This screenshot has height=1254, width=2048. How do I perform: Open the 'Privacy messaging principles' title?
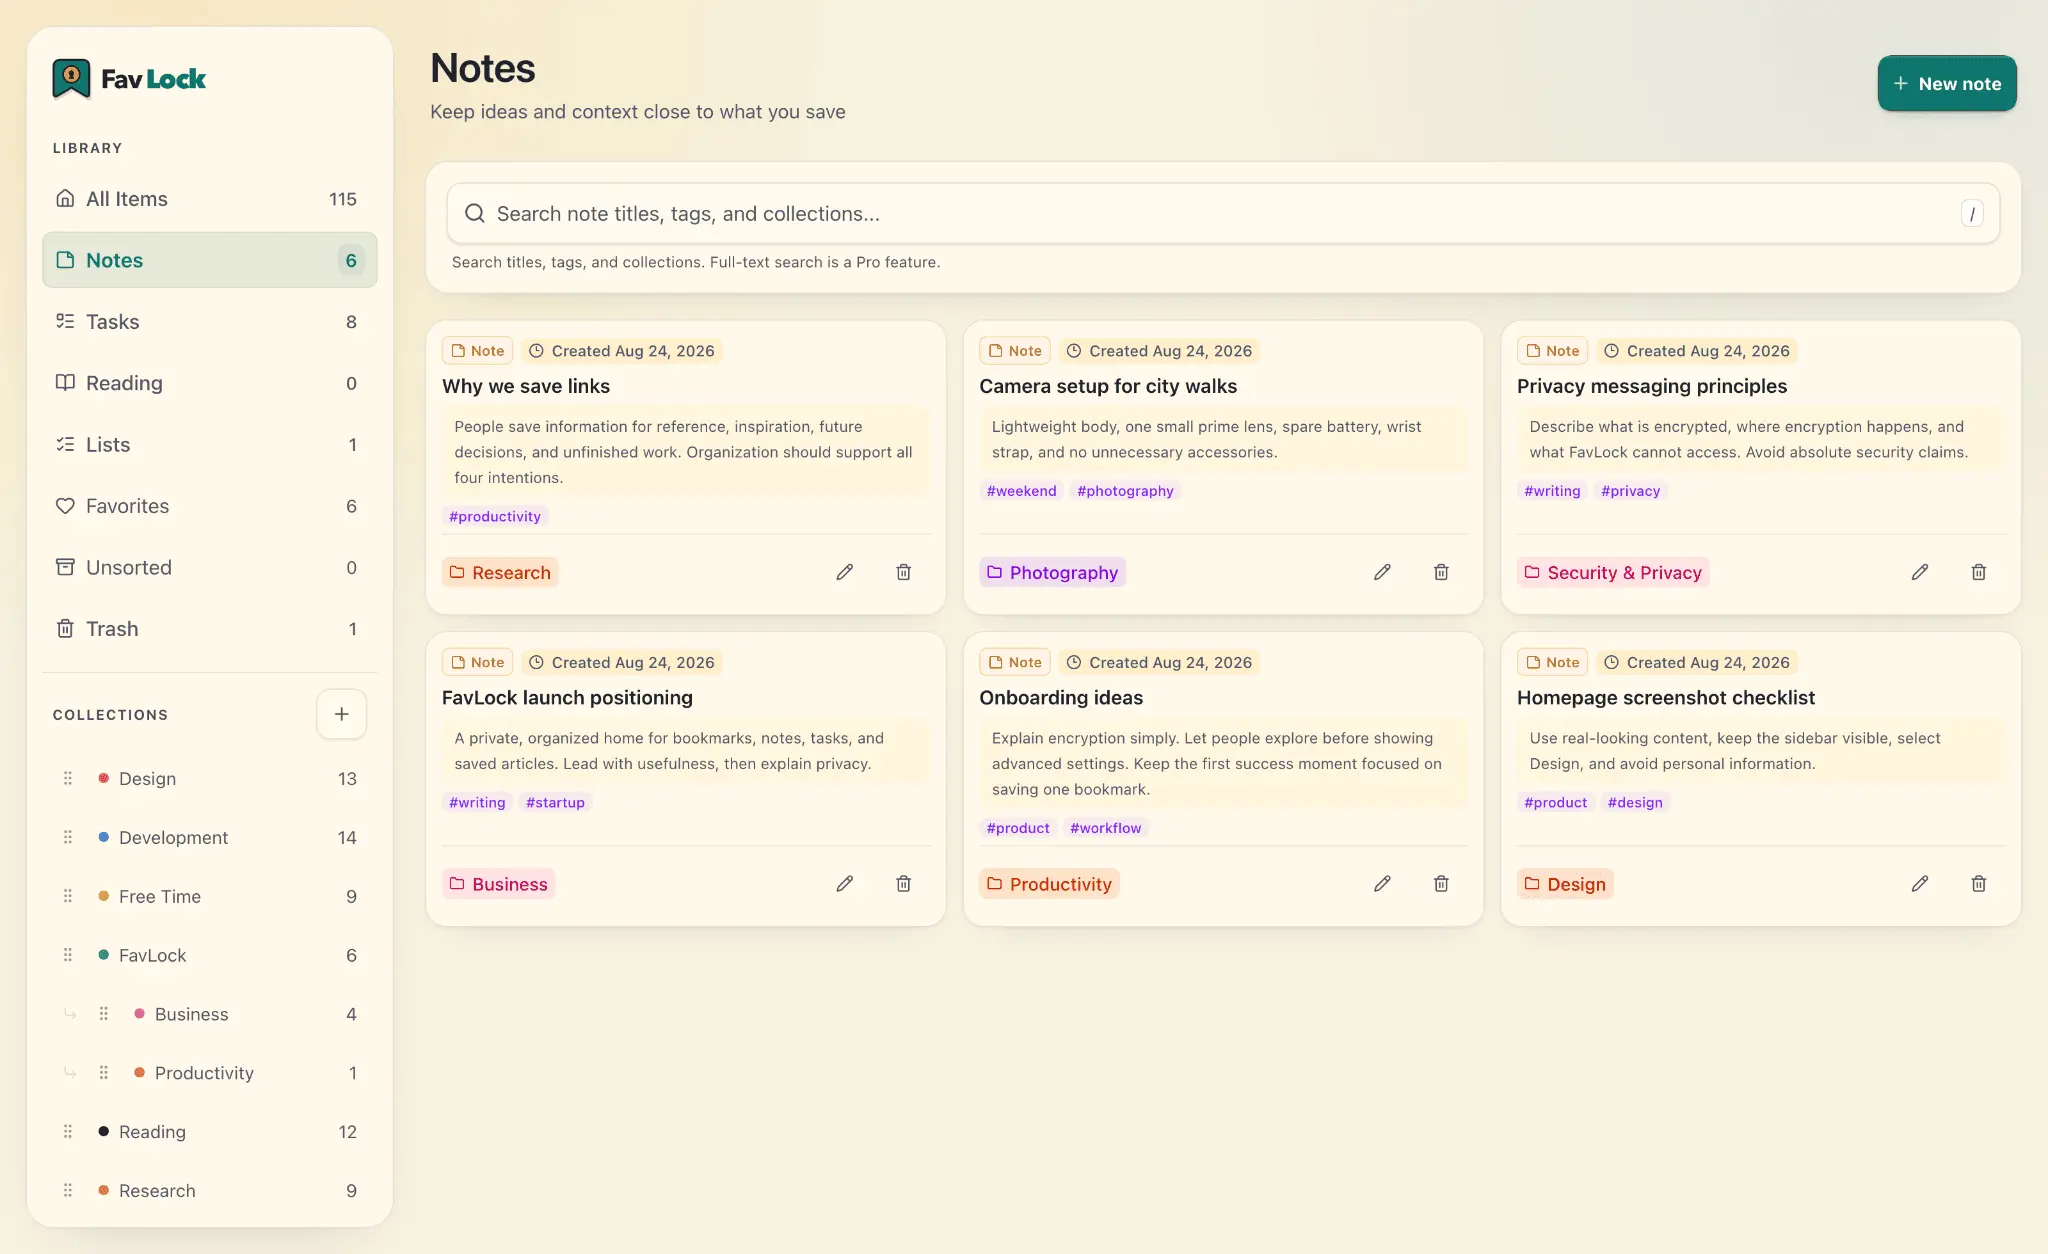coord(1652,386)
